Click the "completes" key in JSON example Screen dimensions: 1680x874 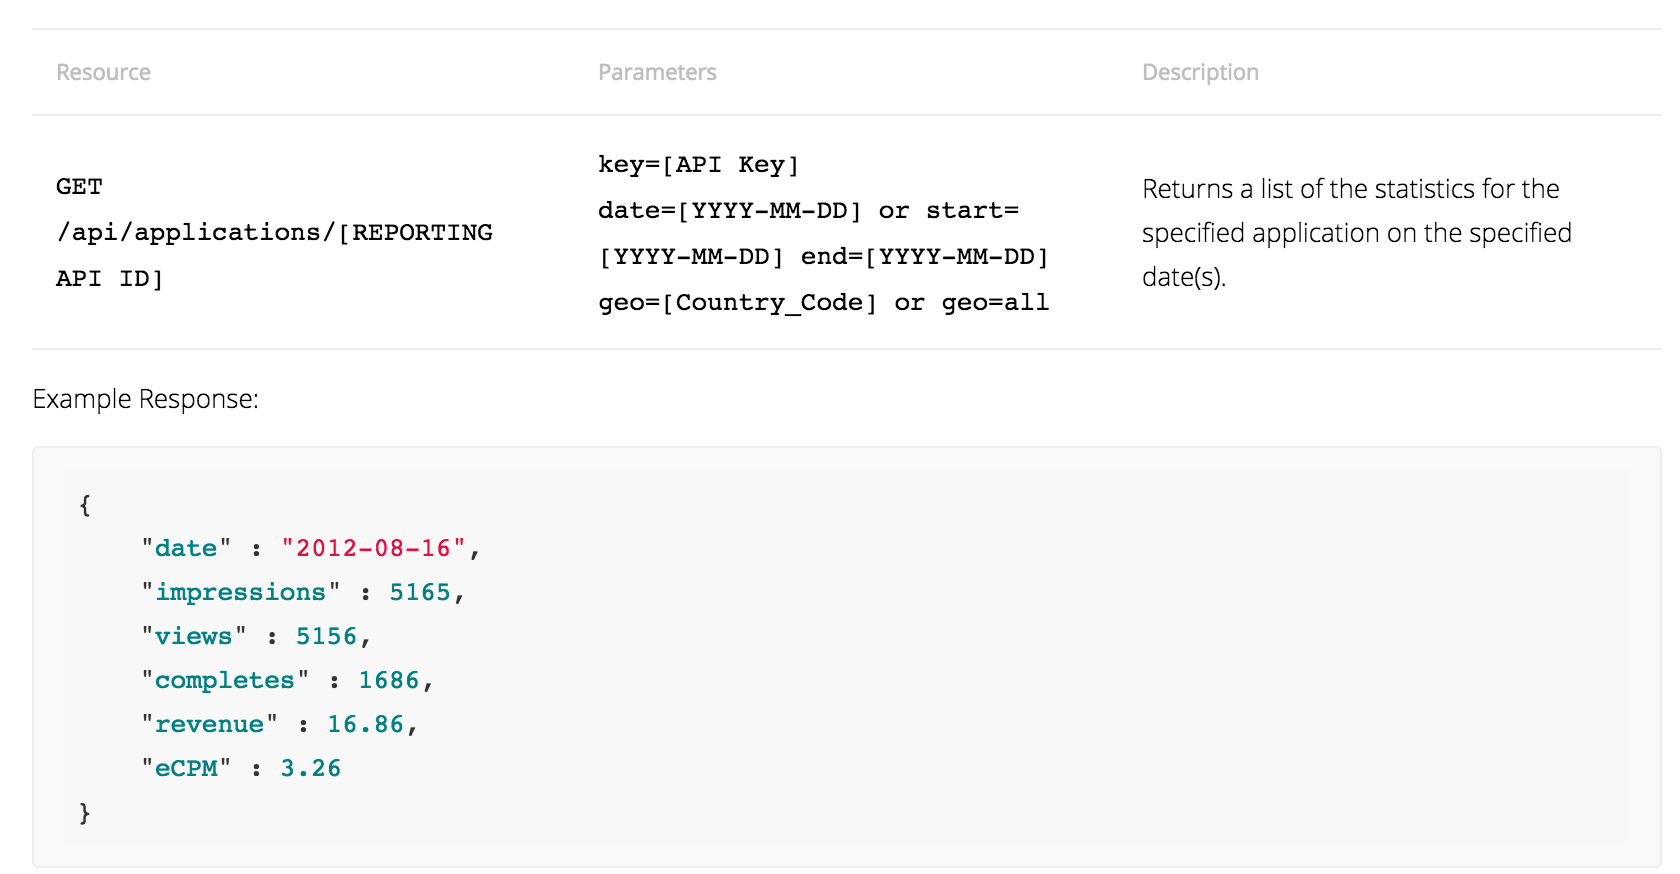(225, 680)
